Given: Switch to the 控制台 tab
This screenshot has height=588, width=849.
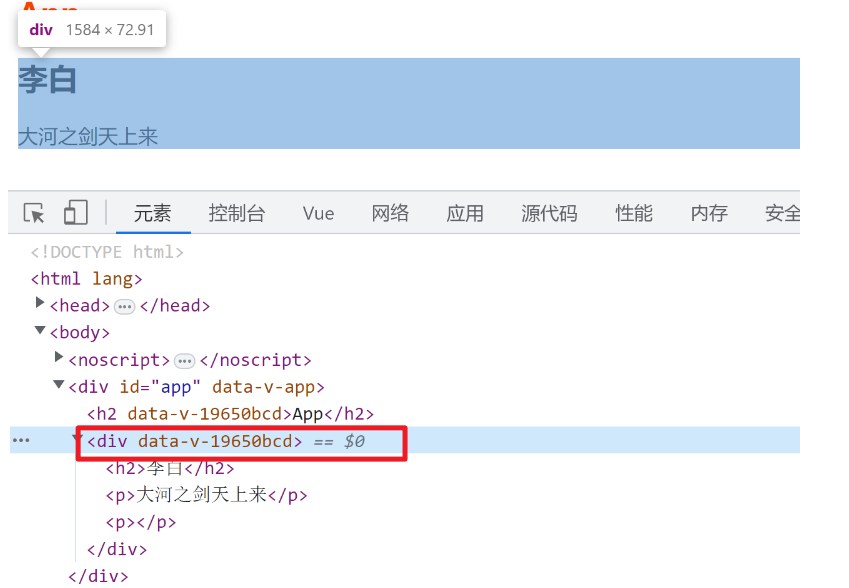Looking at the screenshot, I should click(237, 213).
